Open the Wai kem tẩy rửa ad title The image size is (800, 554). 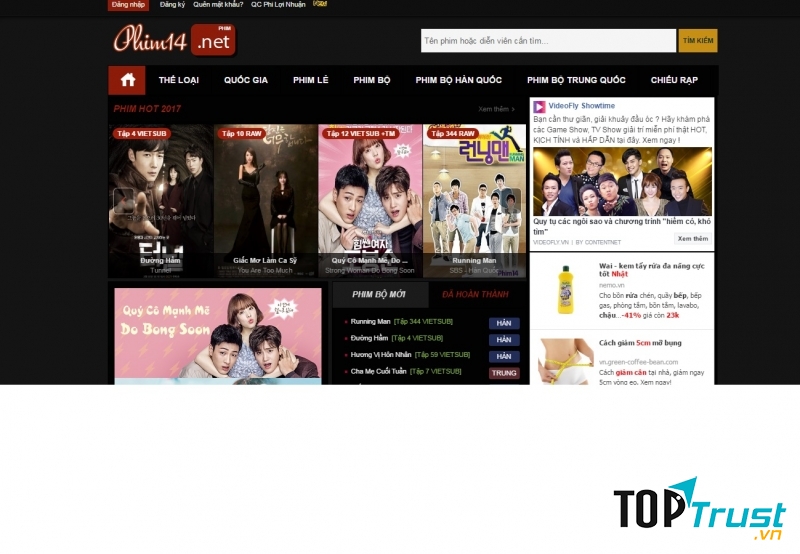(652, 270)
